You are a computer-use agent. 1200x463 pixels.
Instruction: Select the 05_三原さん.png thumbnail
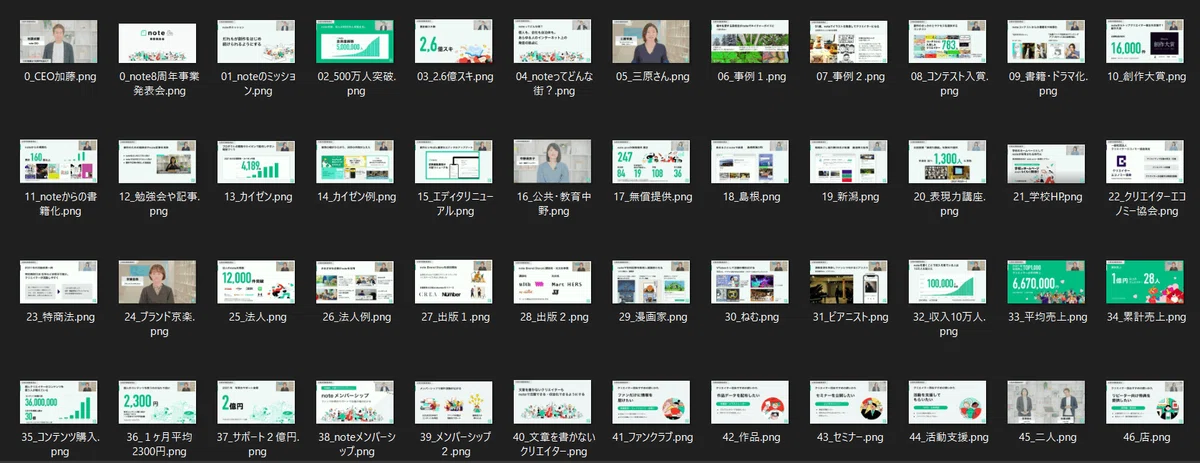click(652, 43)
